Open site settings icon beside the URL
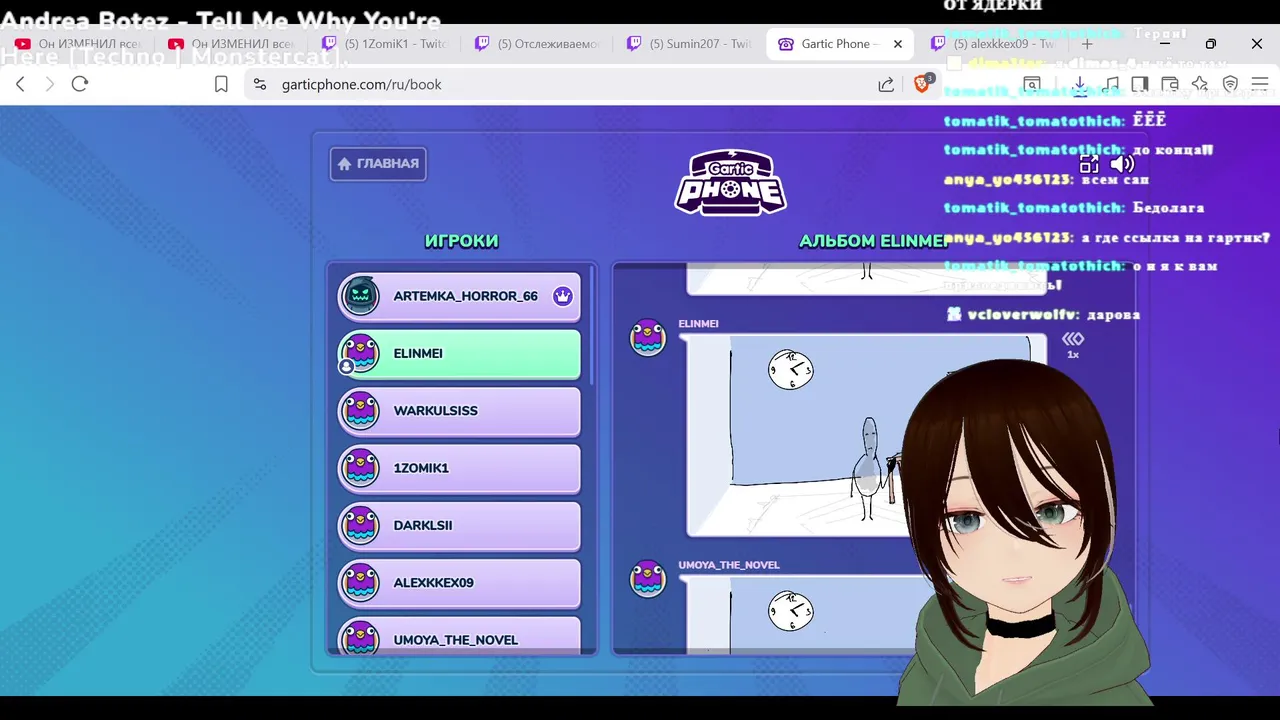This screenshot has height=720, width=1280. point(260,85)
